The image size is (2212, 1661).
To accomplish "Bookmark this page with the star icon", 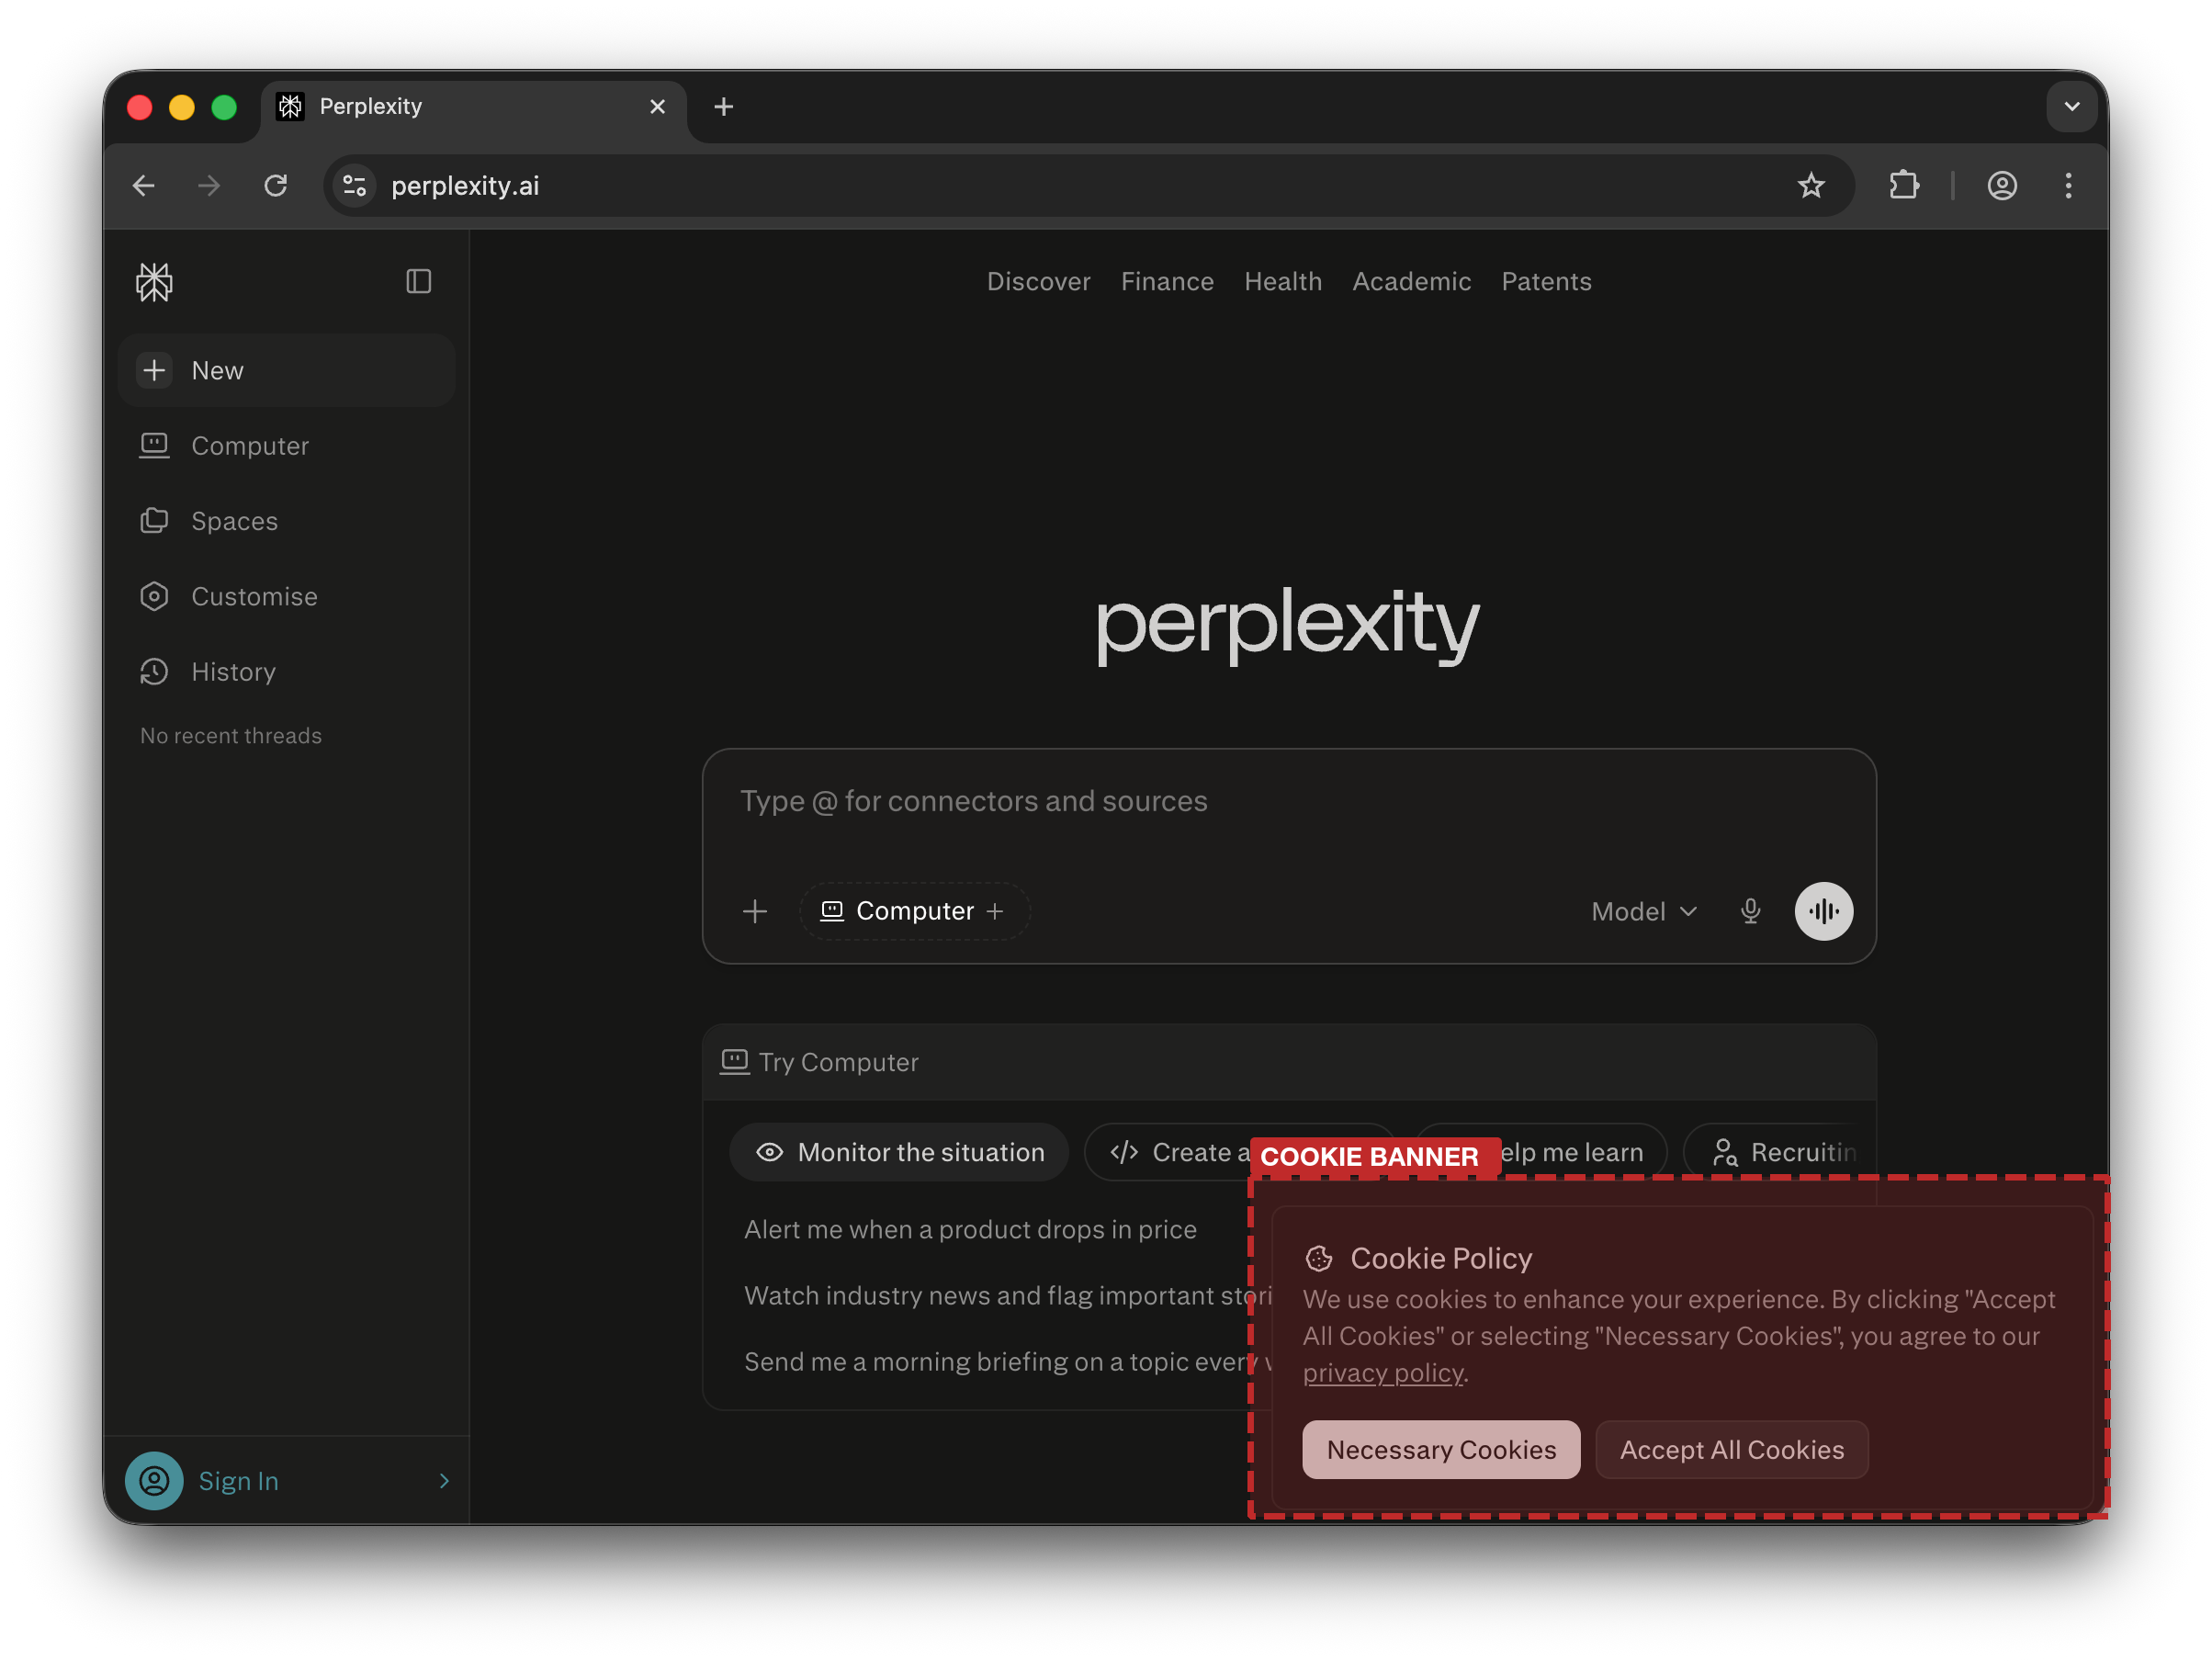I will 1811,186.
